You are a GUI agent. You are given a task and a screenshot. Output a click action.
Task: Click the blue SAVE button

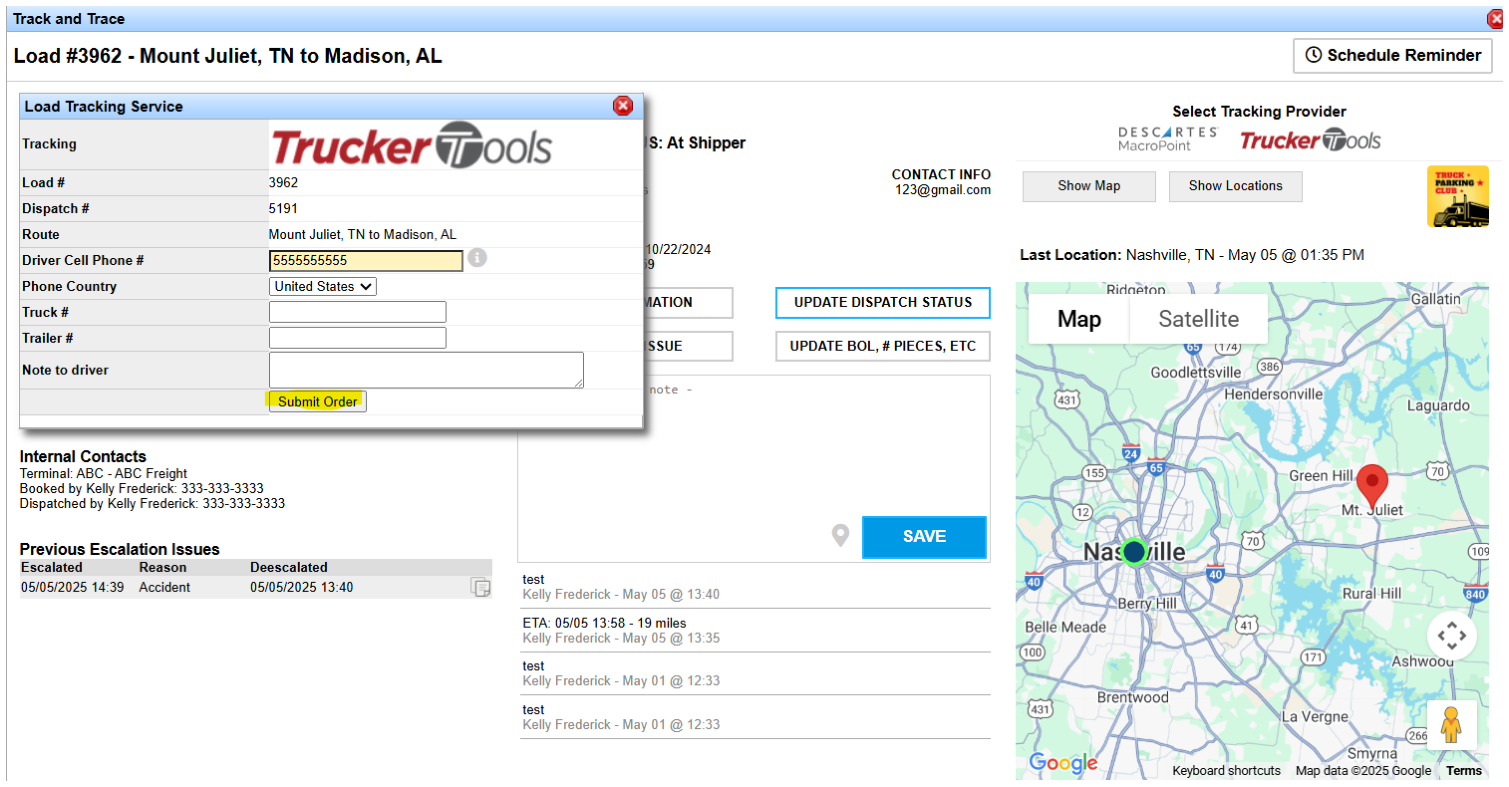(924, 537)
